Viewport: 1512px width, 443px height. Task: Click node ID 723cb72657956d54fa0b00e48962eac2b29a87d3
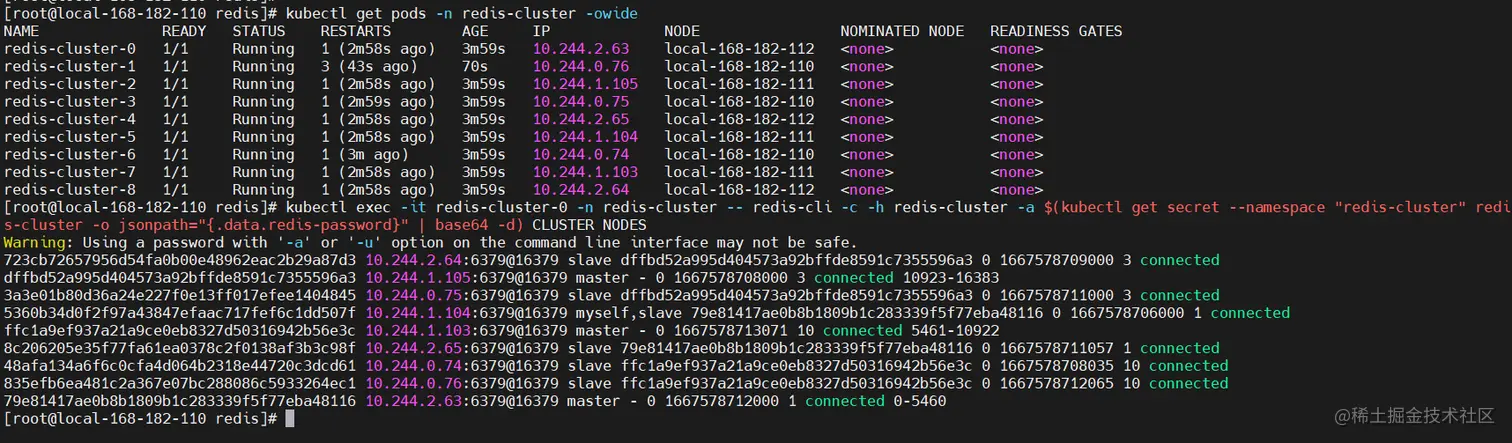click(x=180, y=260)
